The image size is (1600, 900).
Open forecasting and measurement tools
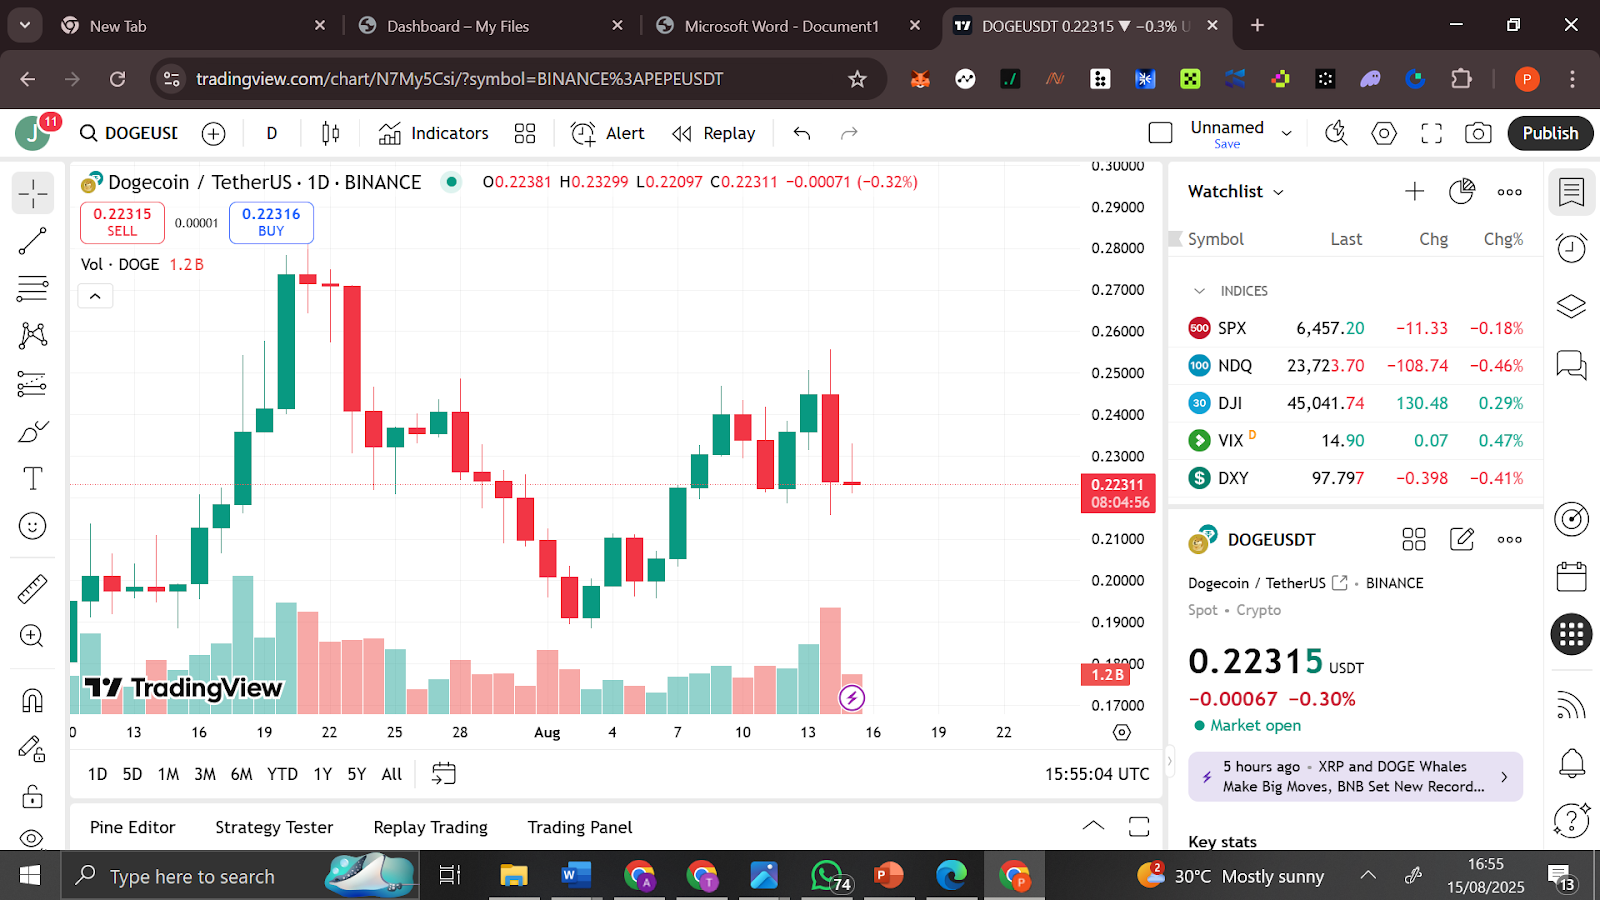tap(33, 383)
